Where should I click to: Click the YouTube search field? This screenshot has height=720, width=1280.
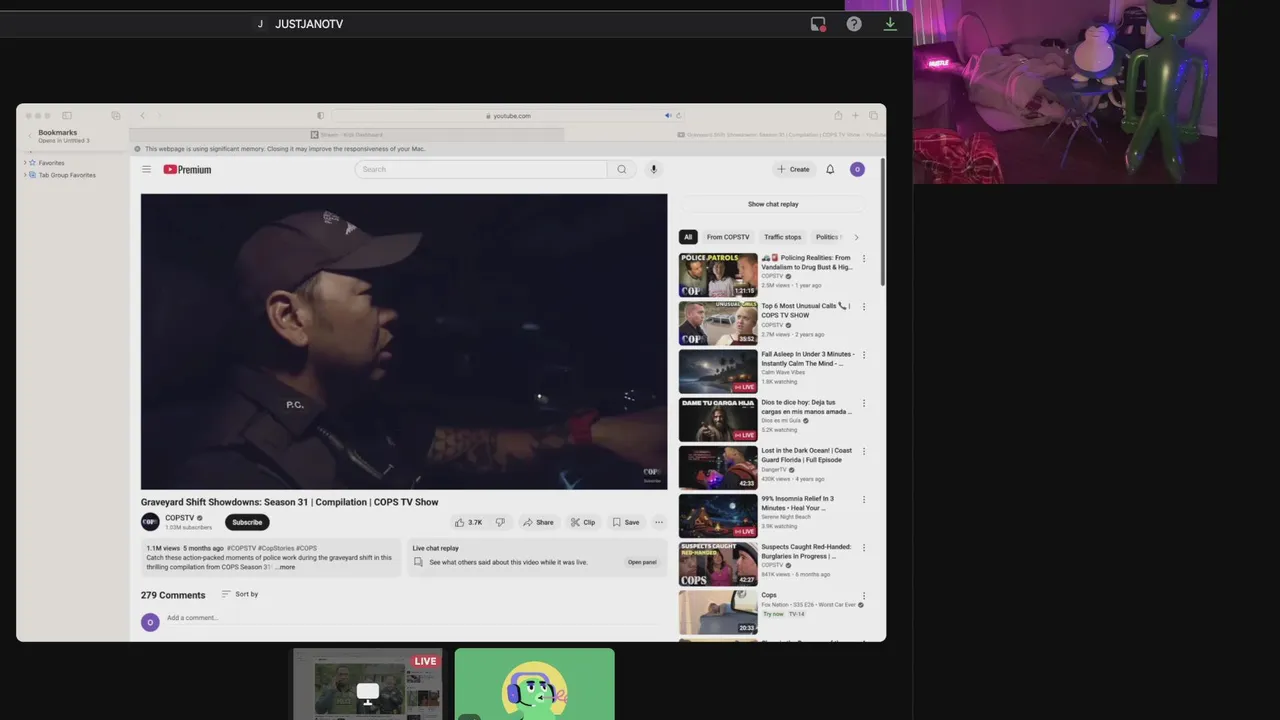point(481,169)
